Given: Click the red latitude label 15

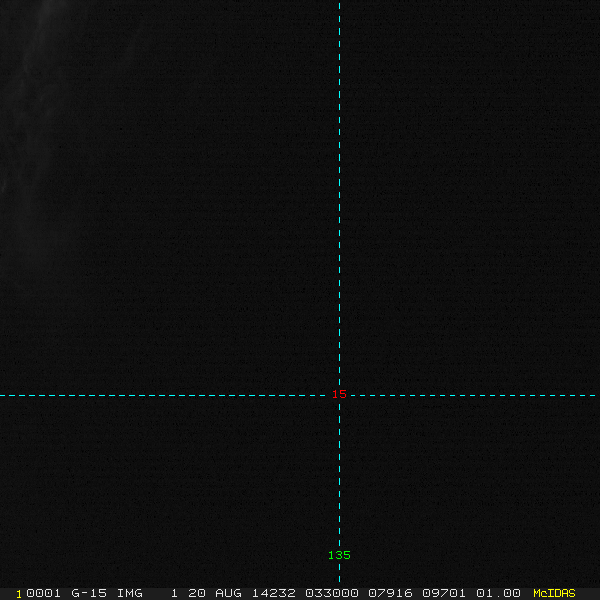Looking at the screenshot, I should click(339, 394).
